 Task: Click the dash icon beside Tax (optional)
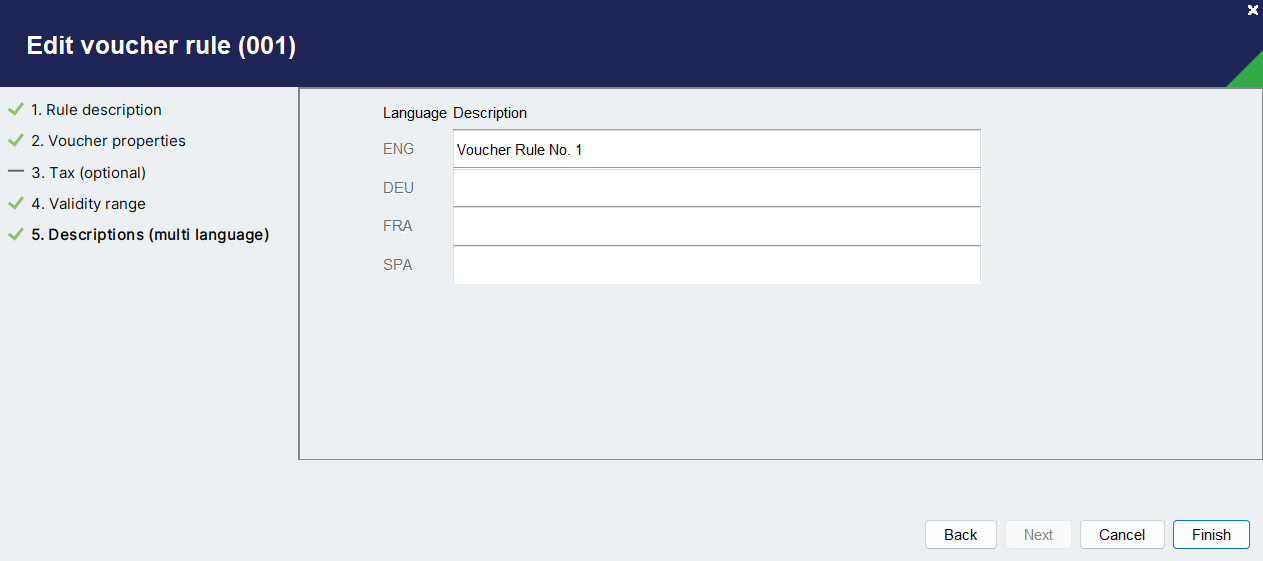click(x=15, y=172)
